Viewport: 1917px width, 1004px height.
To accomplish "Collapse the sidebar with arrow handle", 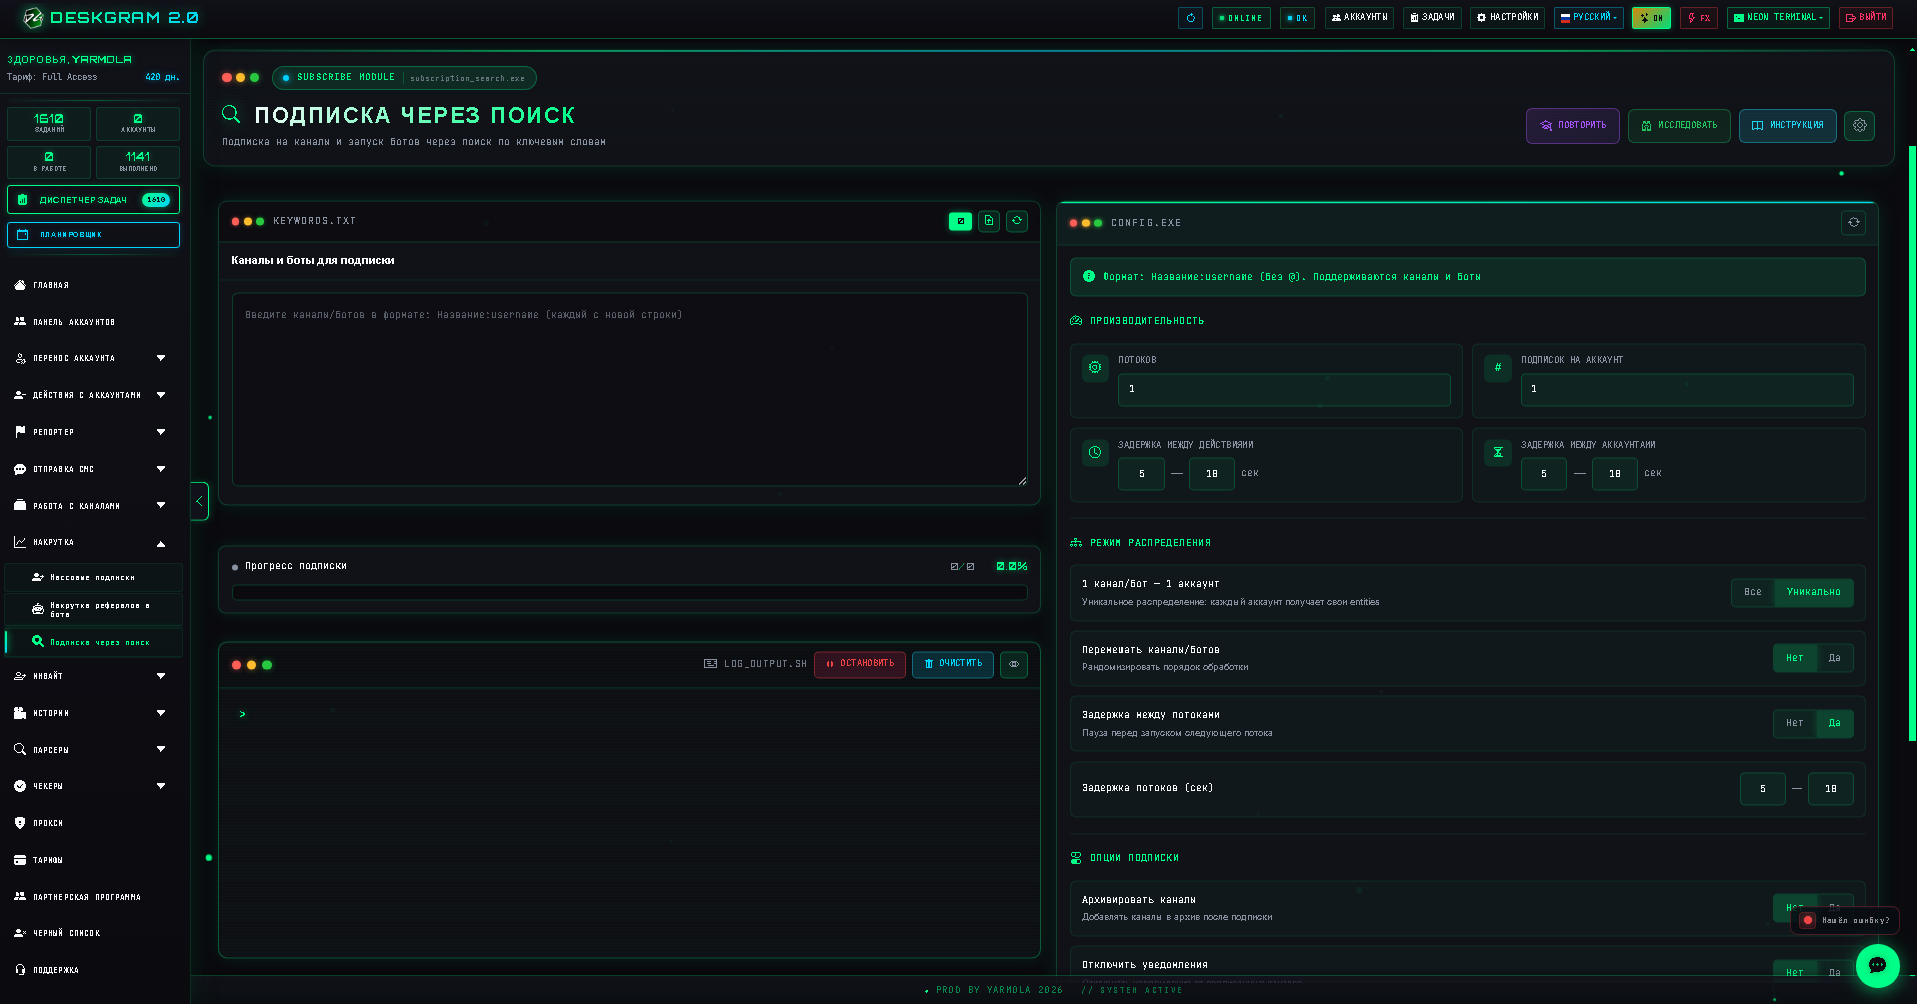I will (x=199, y=501).
